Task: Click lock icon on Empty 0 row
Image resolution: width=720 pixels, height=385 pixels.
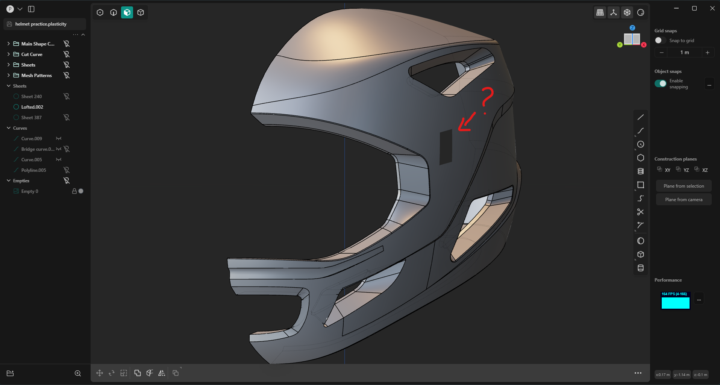Action: [x=74, y=191]
